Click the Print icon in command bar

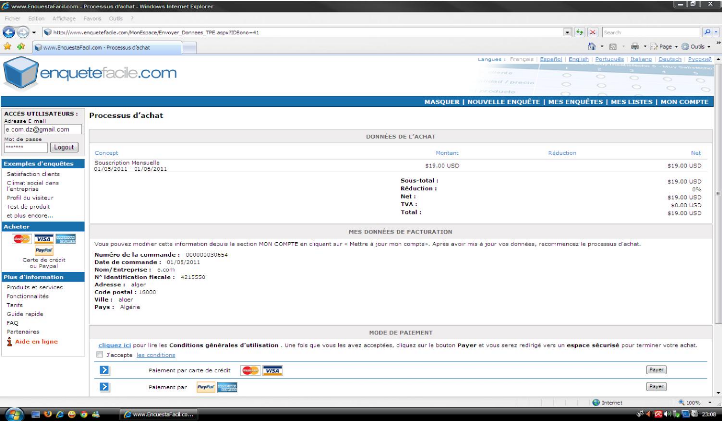pyautogui.click(x=635, y=47)
